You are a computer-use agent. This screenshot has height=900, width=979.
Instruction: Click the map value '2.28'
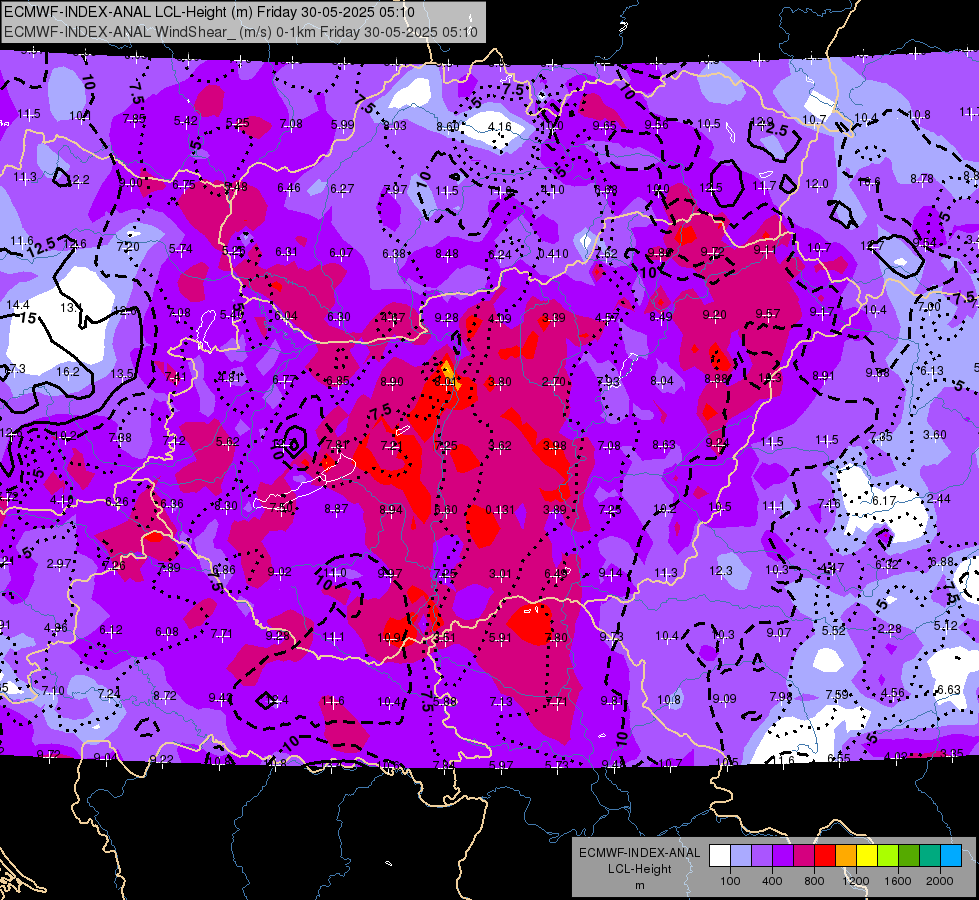[x=889, y=628]
